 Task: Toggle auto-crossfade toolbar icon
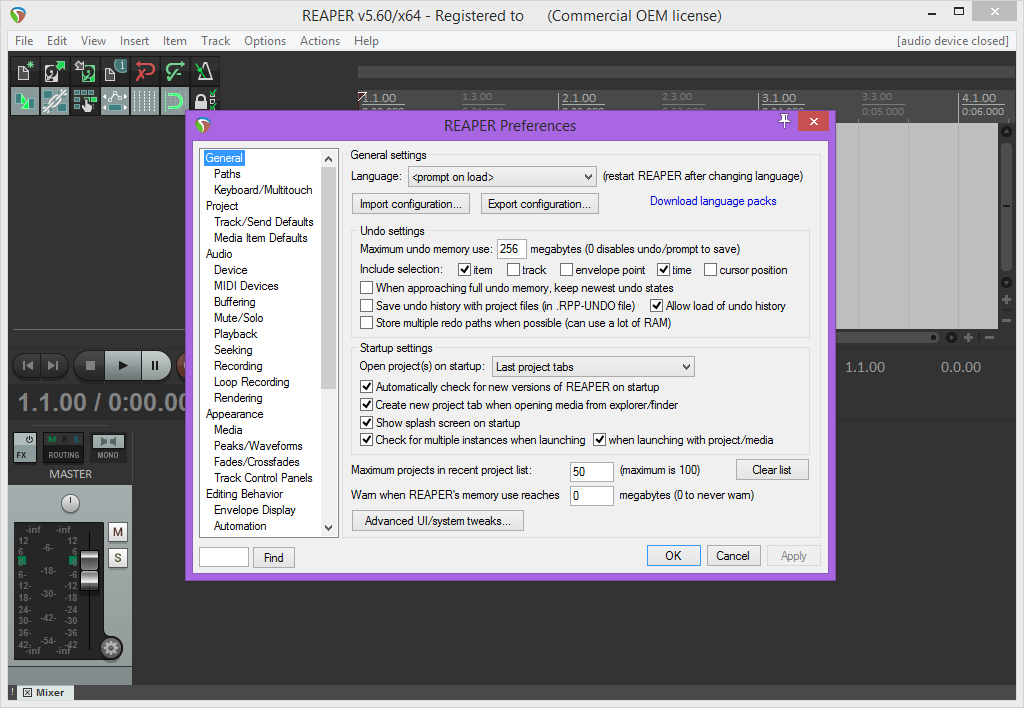[25, 101]
